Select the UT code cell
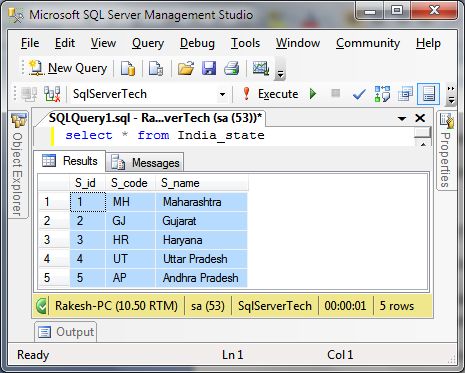Image resolution: width=465 pixels, height=373 pixels. coord(130,259)
